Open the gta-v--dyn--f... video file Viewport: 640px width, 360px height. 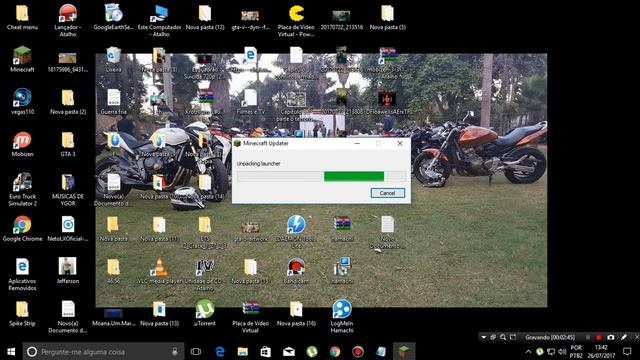click(250, 20)
